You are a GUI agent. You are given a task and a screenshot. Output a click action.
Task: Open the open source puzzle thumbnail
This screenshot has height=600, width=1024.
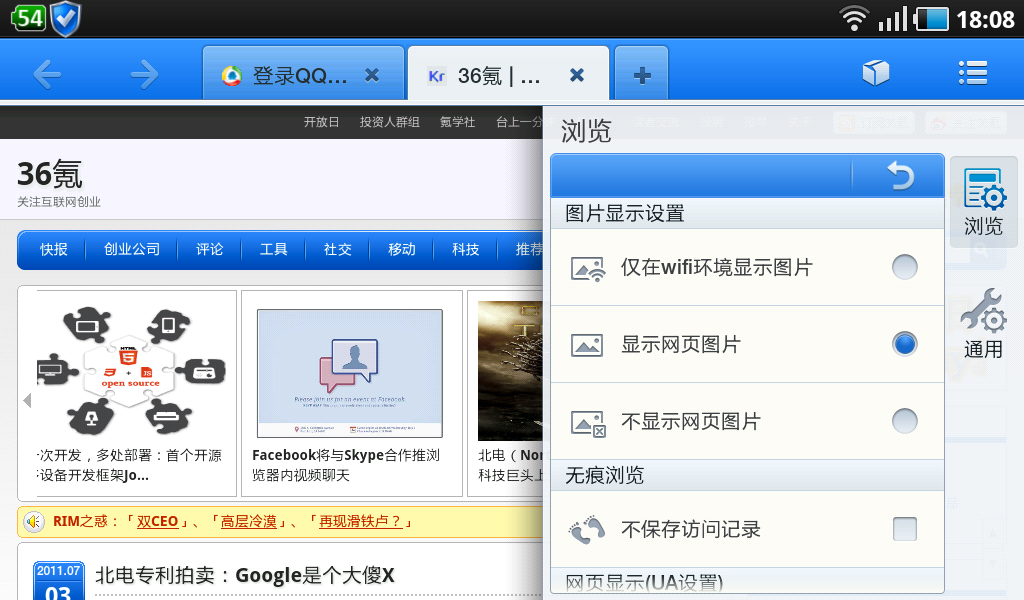click(x=131, y=370)
